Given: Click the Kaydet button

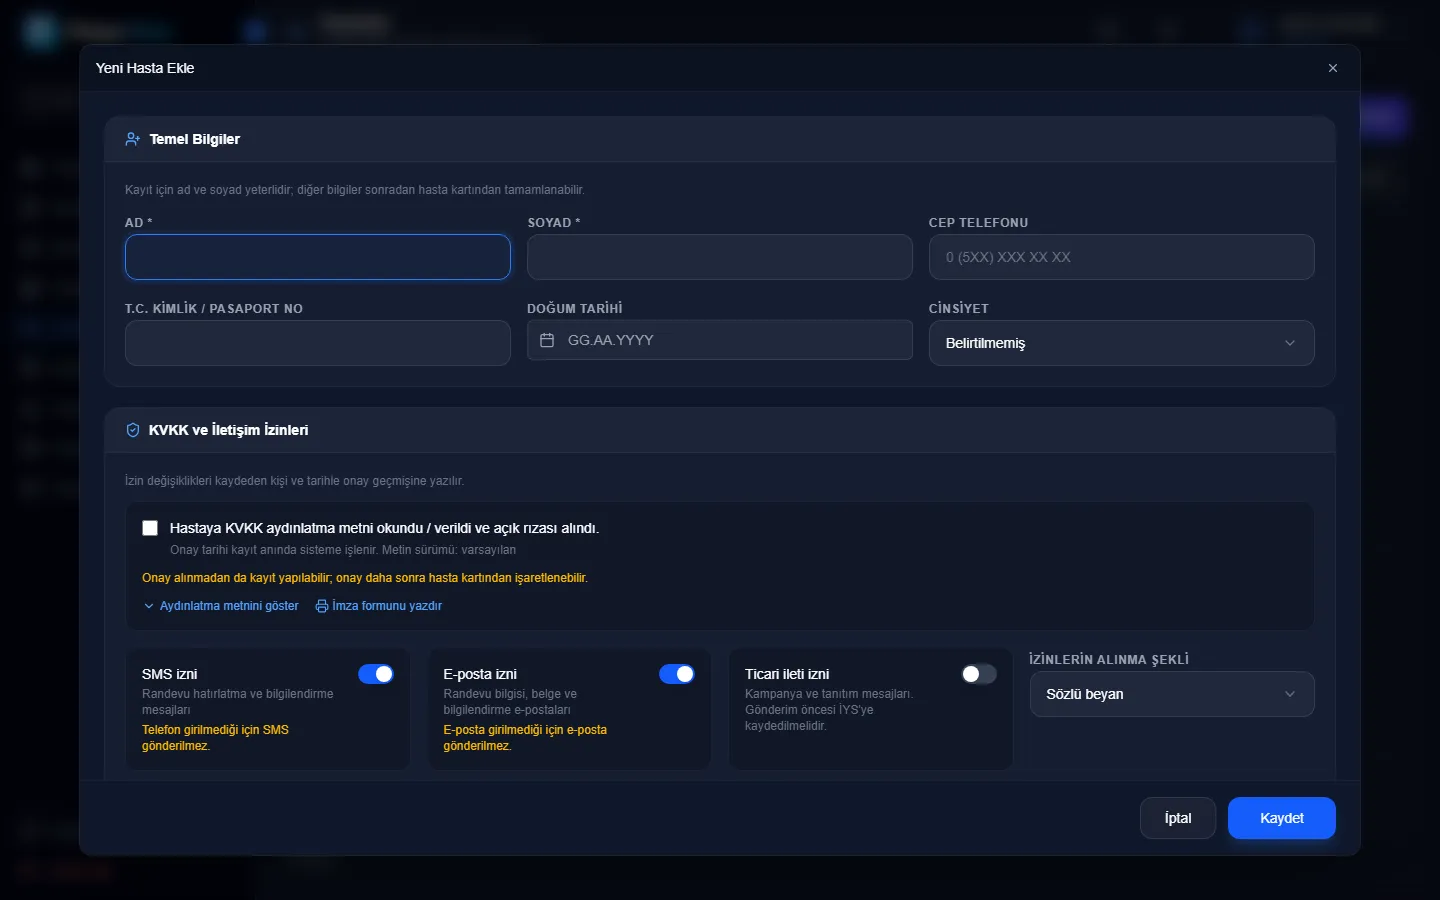Looking at the screenshot, I should pyautogui.click(x=1281, y=818).
